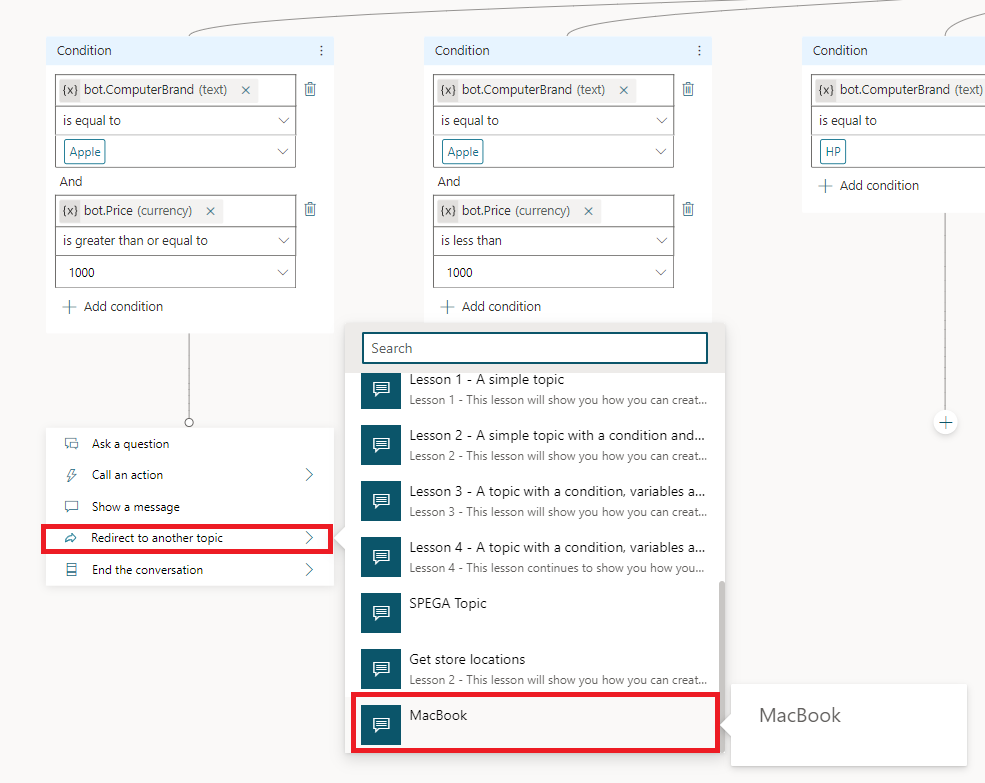Delete the second condition's ComputerBrand row

(x=688, y=89)
